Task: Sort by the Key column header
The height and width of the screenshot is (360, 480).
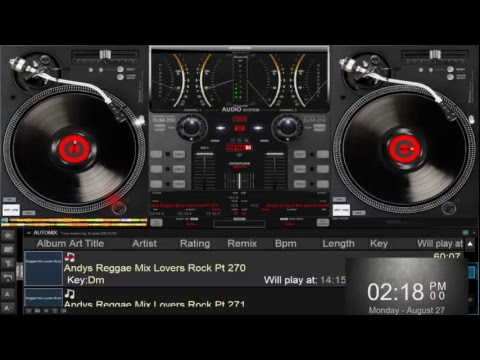Action: pos(379,243)
